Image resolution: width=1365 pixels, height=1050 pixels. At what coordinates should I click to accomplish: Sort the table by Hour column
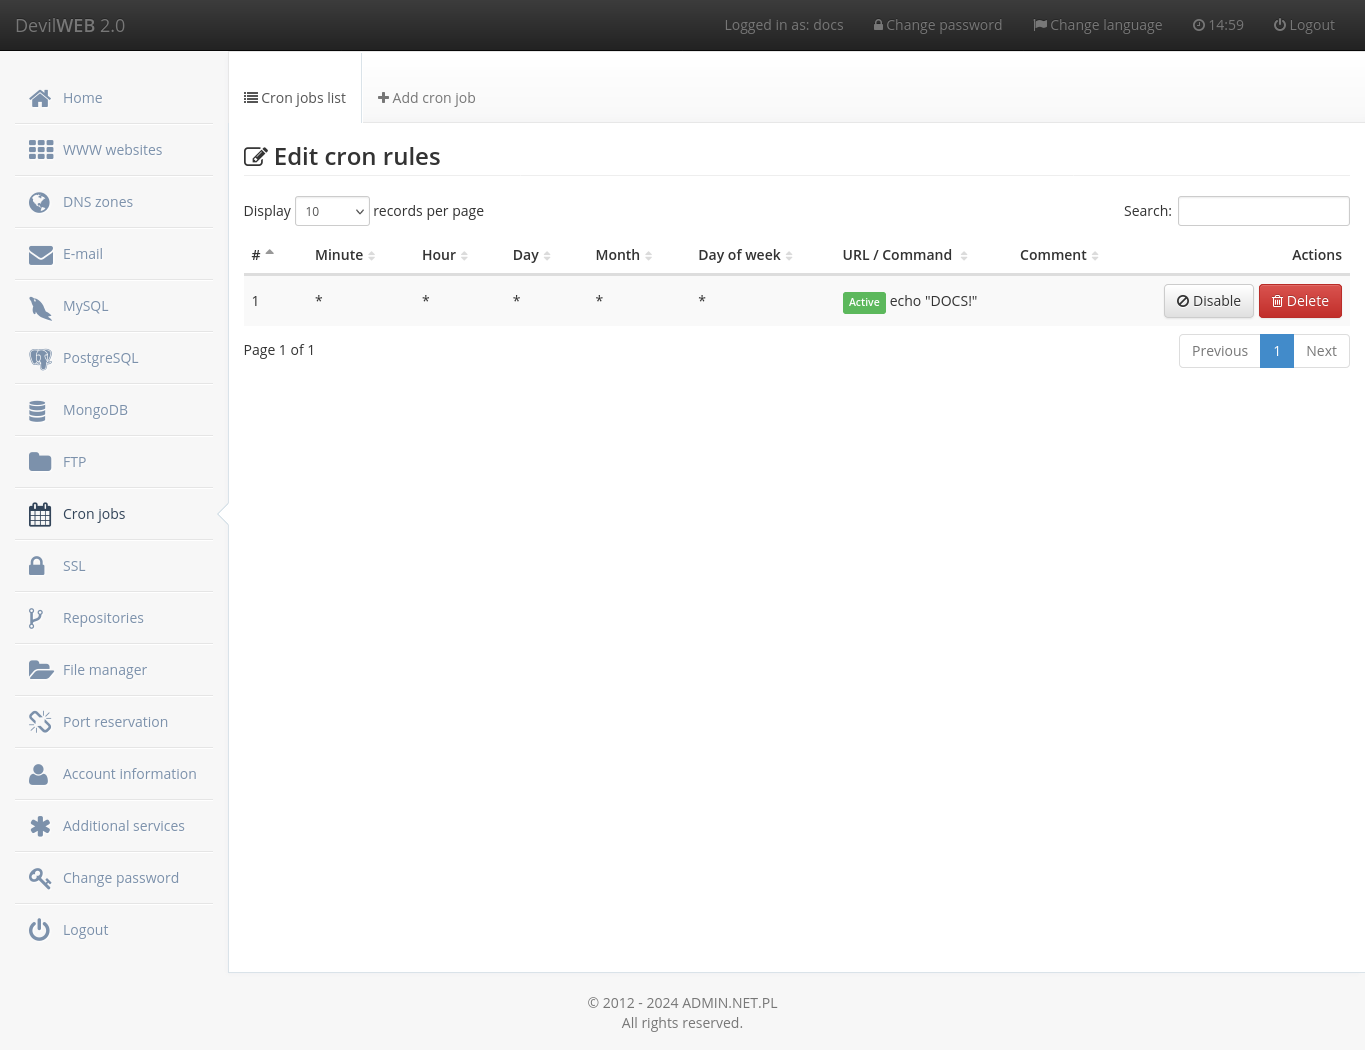pyautogui.click(x=444, y=254)
